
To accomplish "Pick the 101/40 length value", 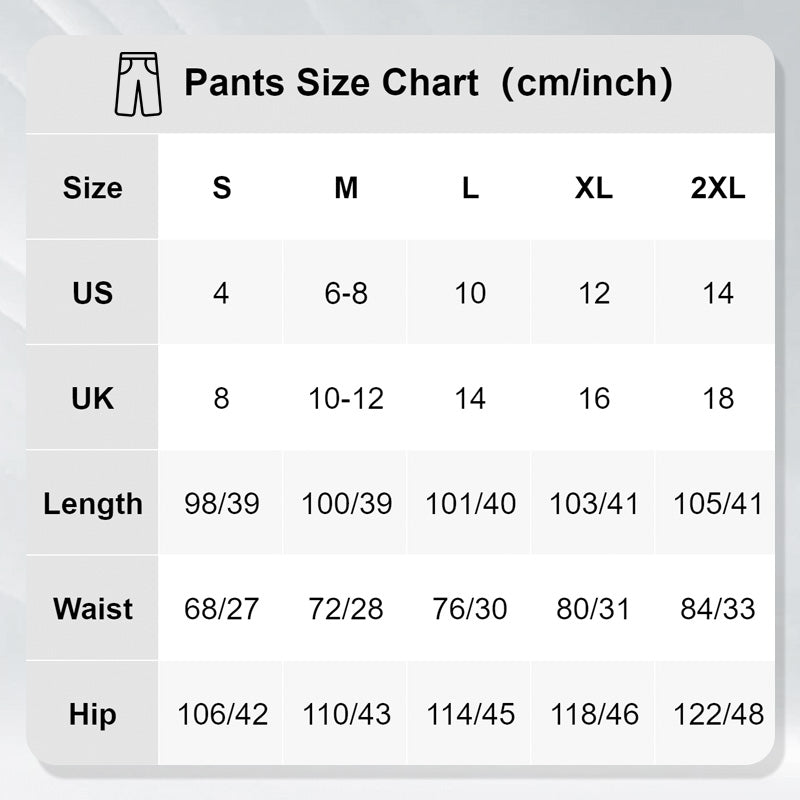I will click(470, 504).
